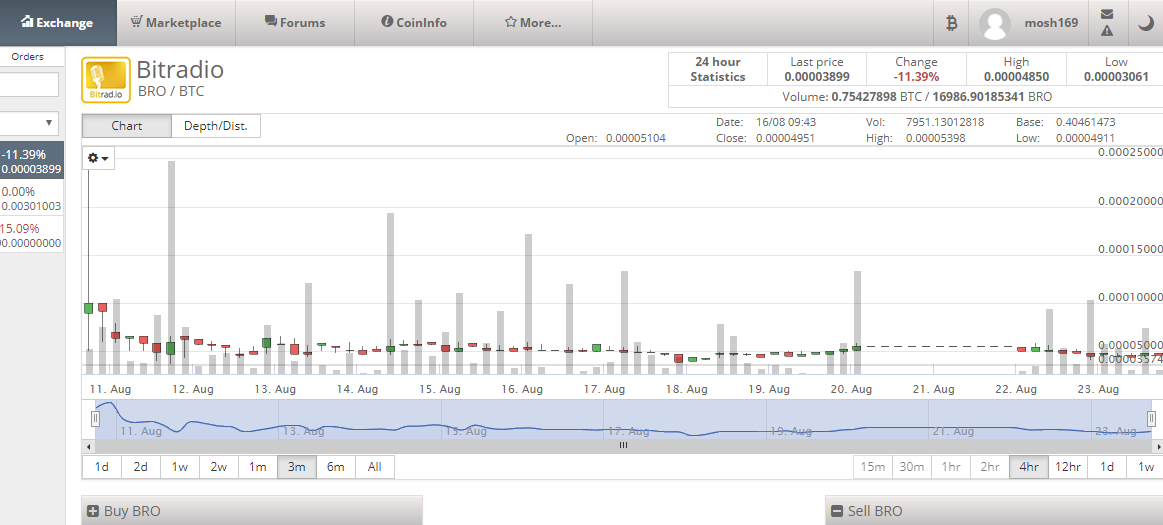Set candle interval to 2hr
Image resolution: width=1163 pixels, height=525 pixels.
(989, 466)
